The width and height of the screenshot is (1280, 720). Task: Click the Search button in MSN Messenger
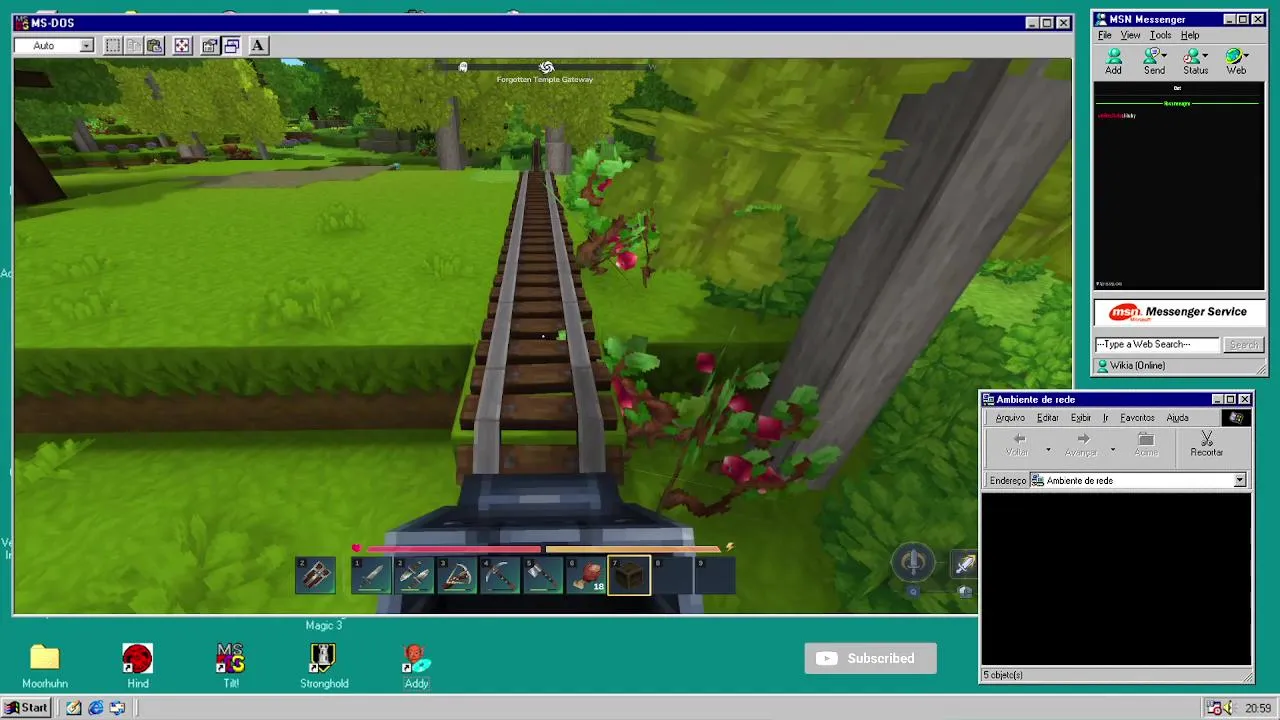1244,345
